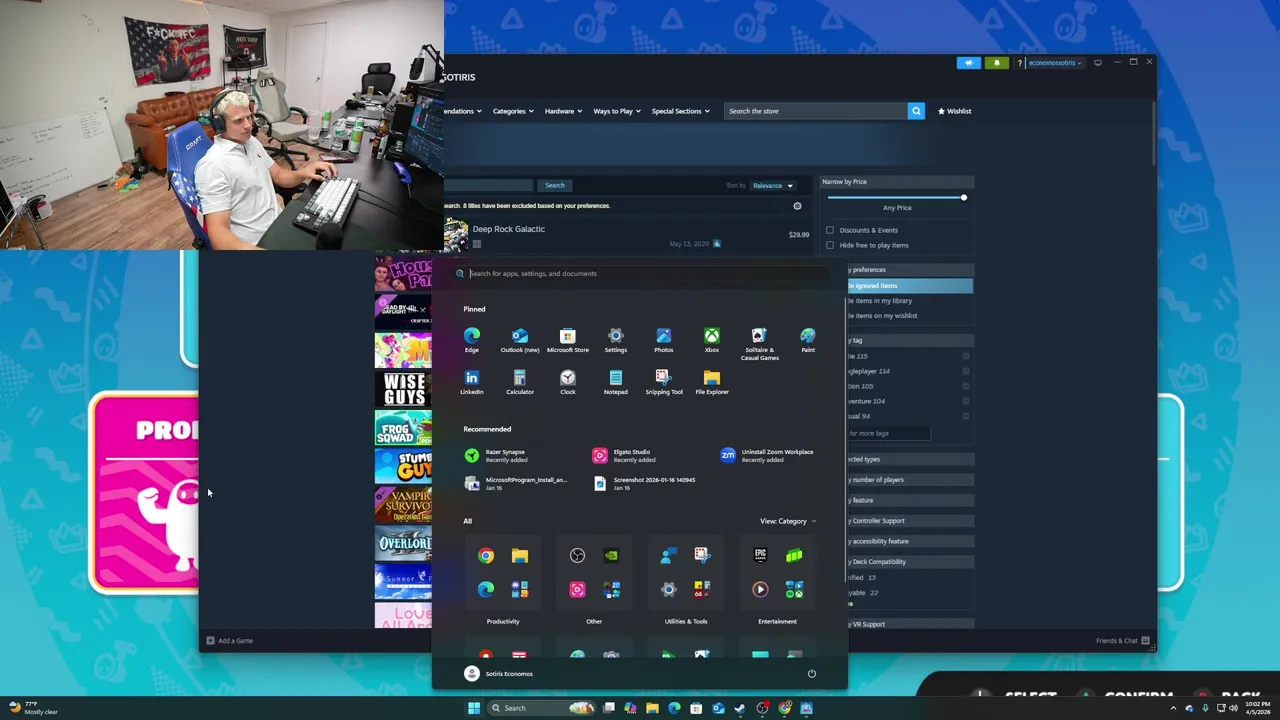Open Photos pinned app
Viewport: 1280px width, 720px height.
(663, 340)
